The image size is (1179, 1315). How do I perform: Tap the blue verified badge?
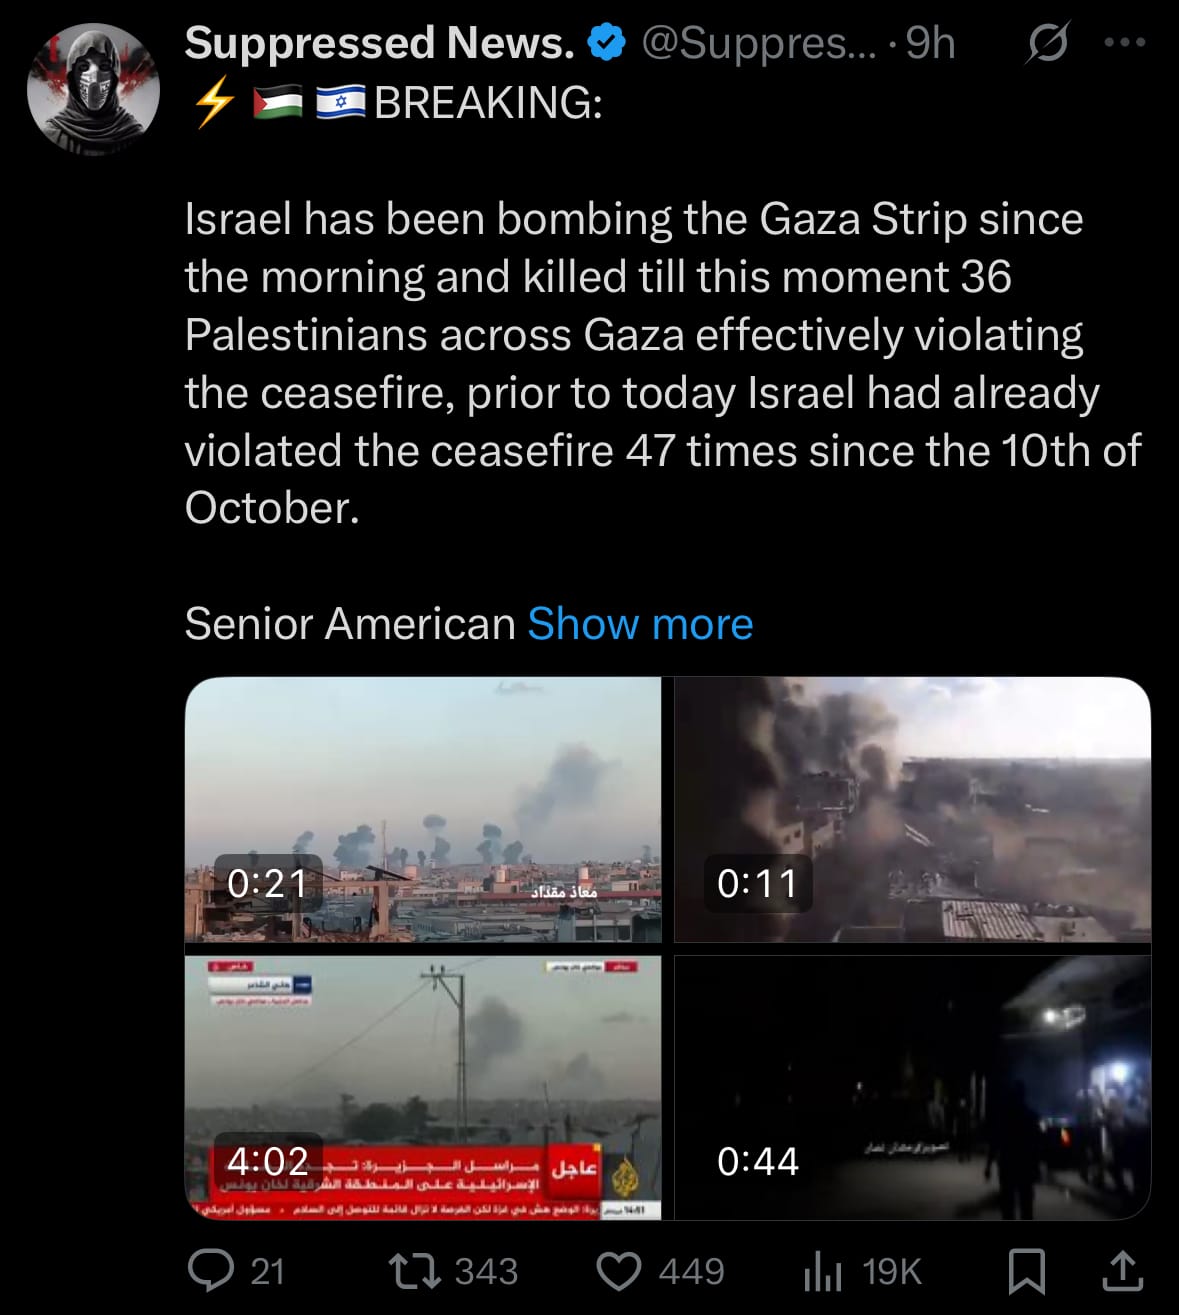[606, 43]
